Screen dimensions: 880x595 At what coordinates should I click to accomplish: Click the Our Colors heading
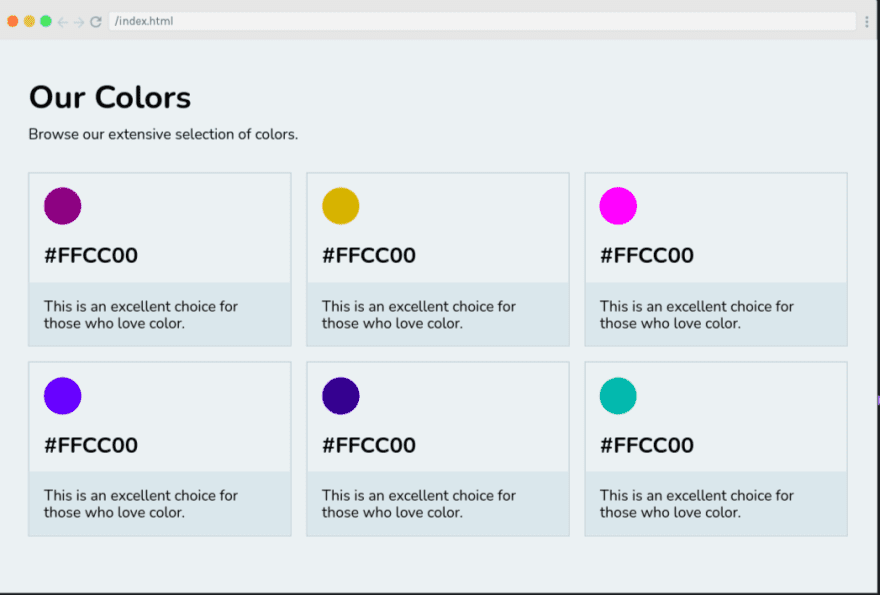click(110, 97)
